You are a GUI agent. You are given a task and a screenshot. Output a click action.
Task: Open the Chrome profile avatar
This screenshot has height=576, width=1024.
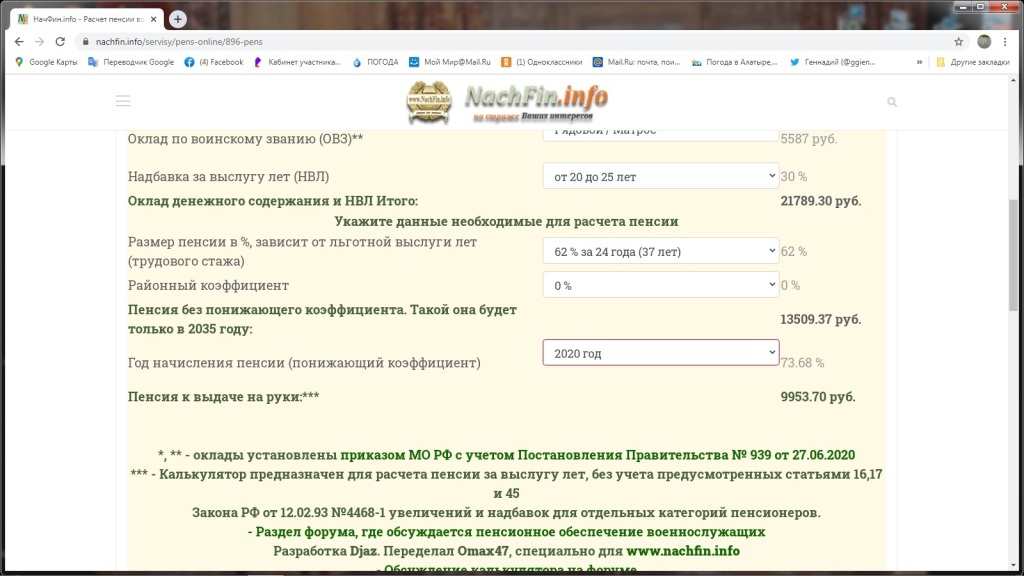pos(984,42)
